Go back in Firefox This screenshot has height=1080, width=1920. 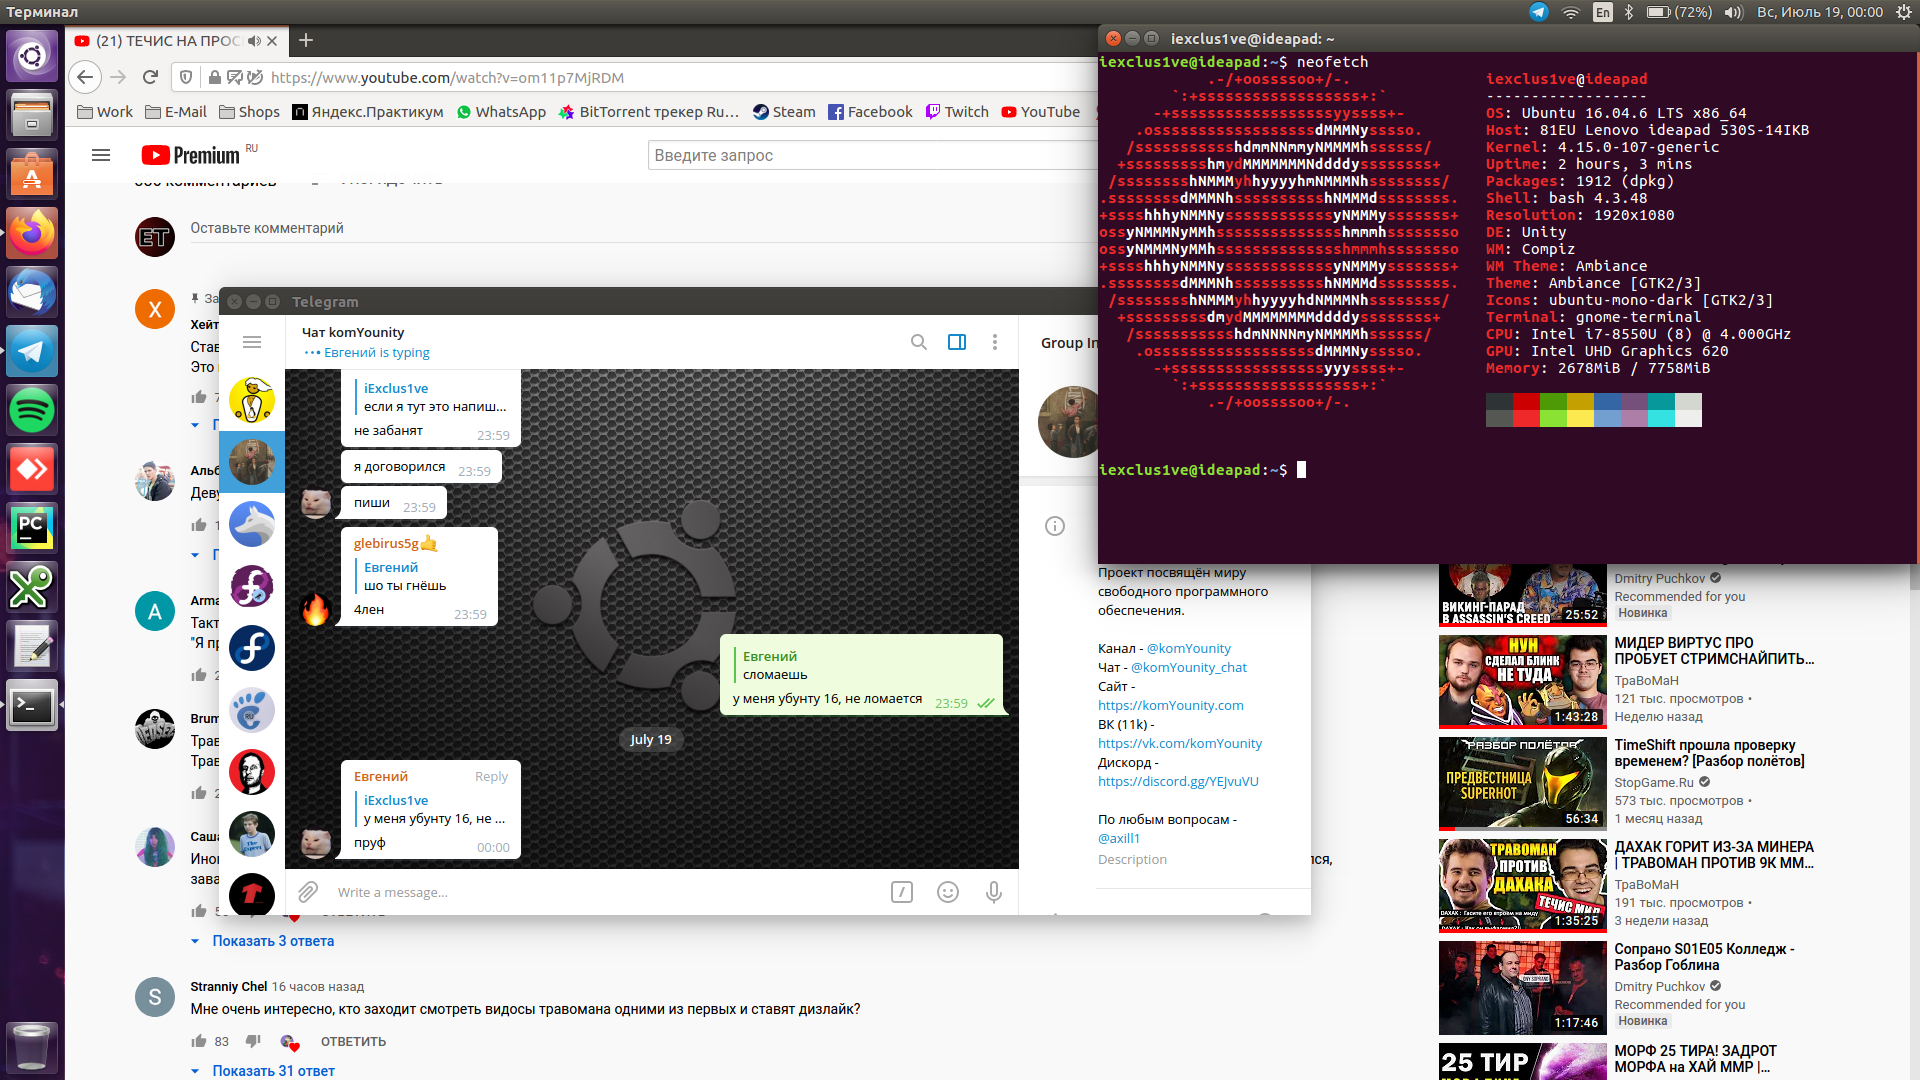[x=85, y=77]
